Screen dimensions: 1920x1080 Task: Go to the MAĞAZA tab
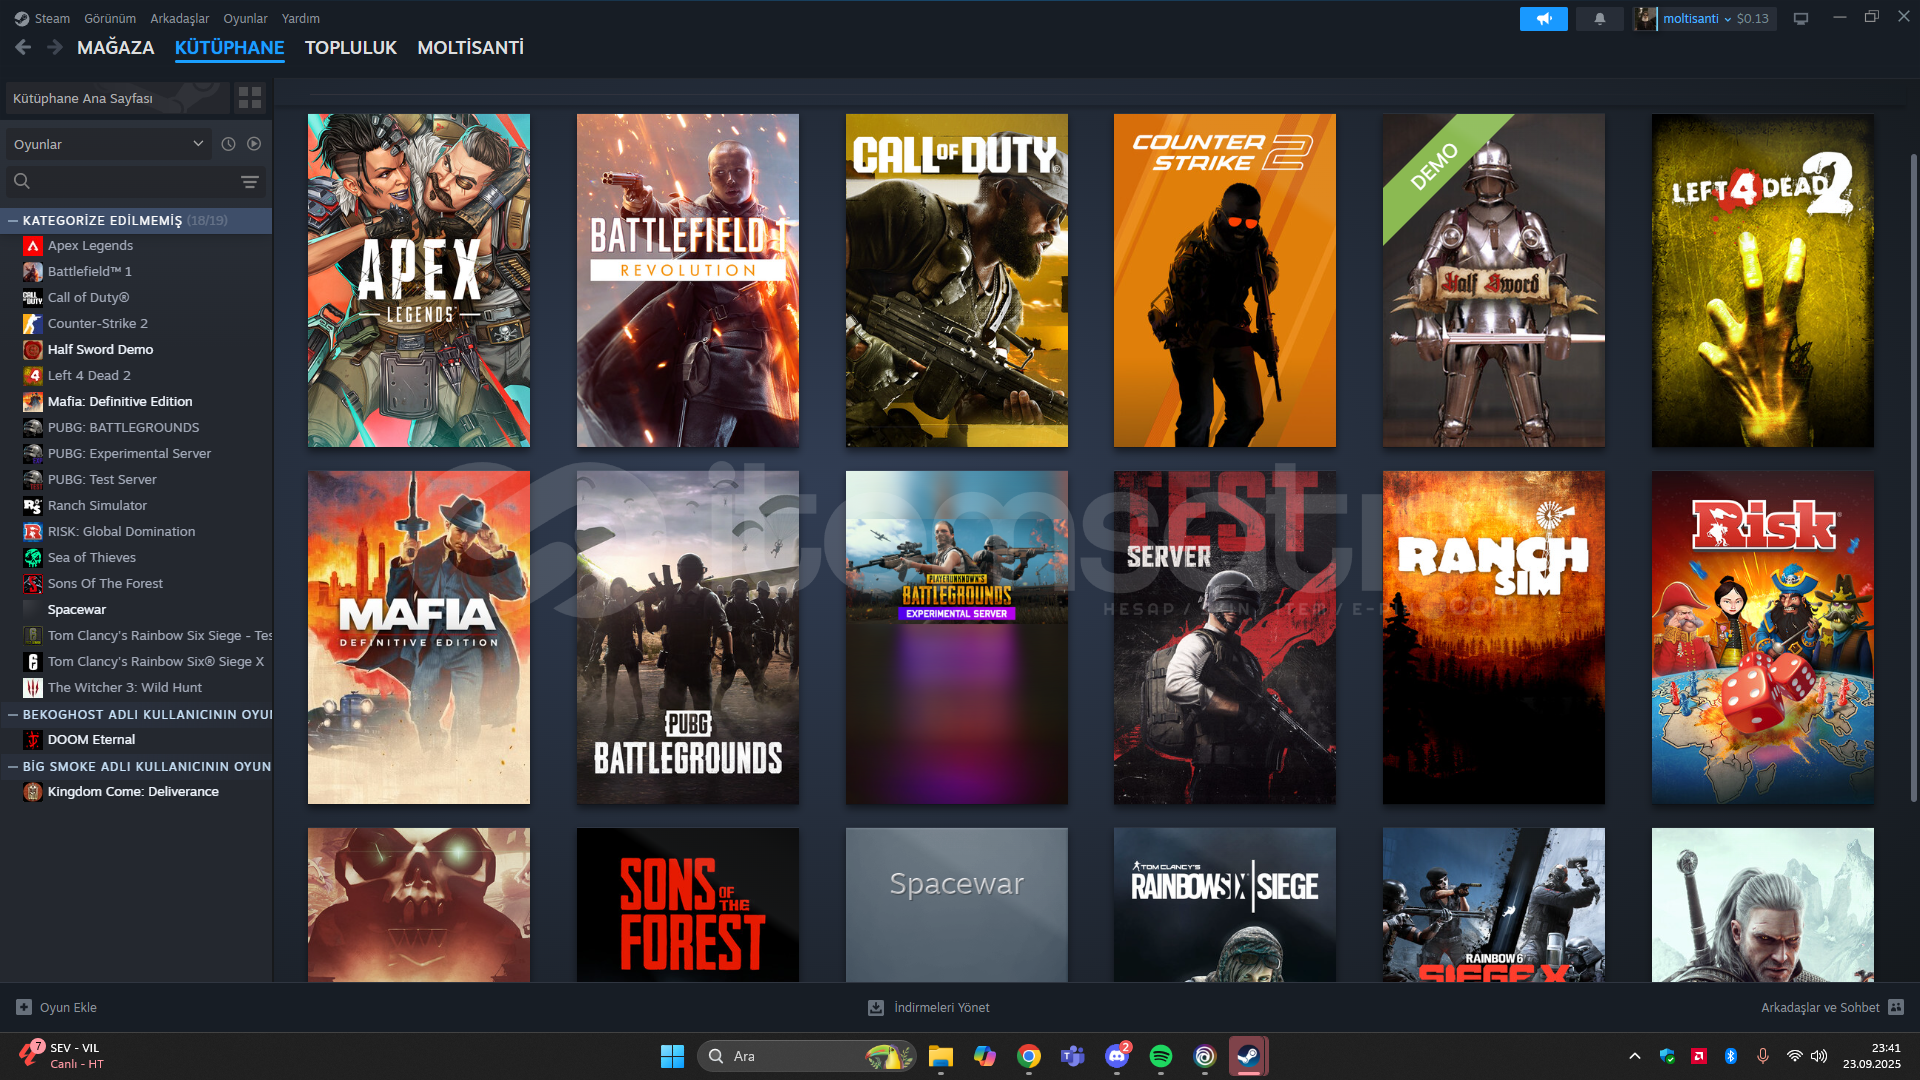pyautogui.click(x=116, y=47)
